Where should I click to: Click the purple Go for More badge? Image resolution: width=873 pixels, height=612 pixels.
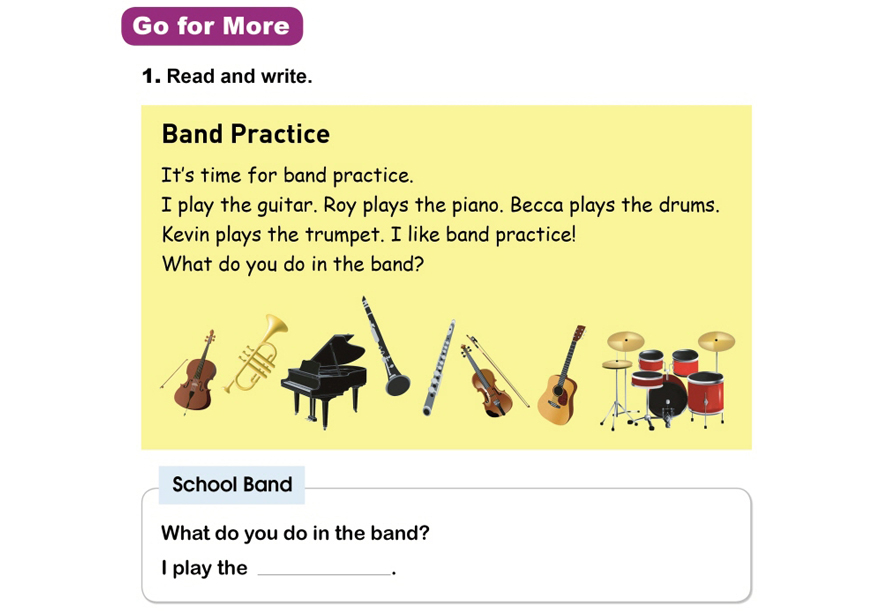pos(212,27)
